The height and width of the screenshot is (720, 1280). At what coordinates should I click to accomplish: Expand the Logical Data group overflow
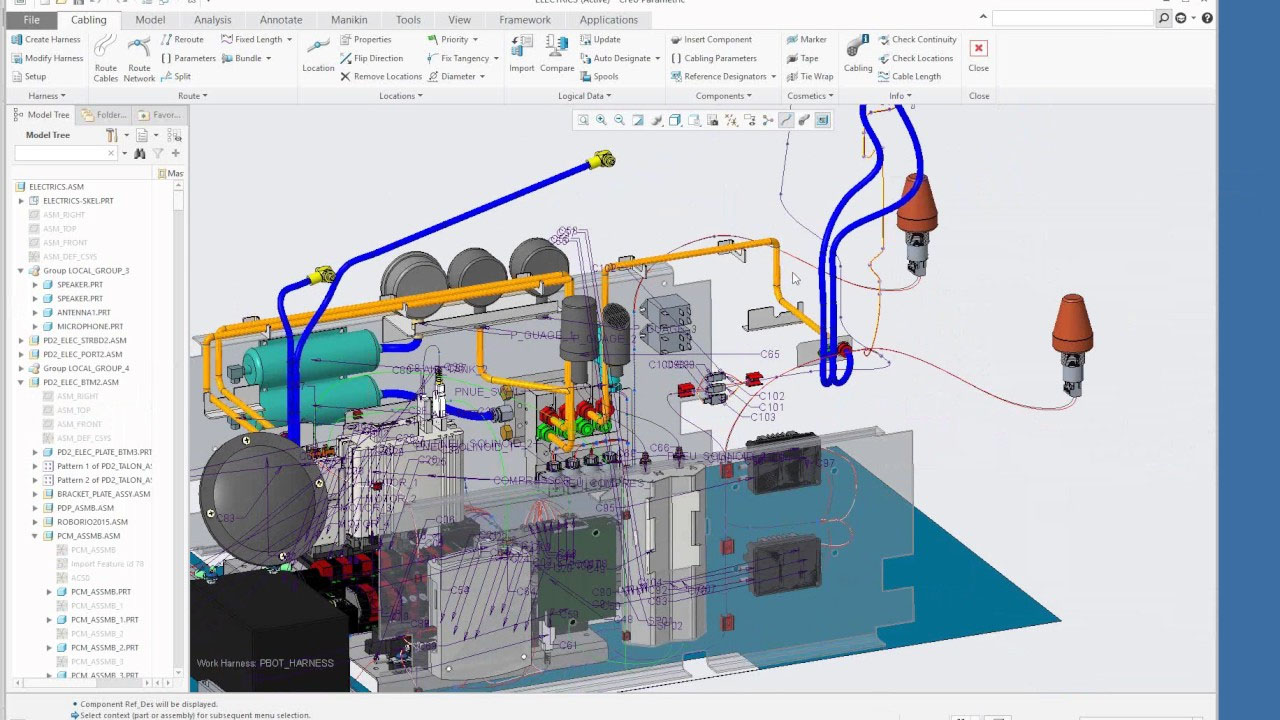pyautogui.click(x=585, y=96)
